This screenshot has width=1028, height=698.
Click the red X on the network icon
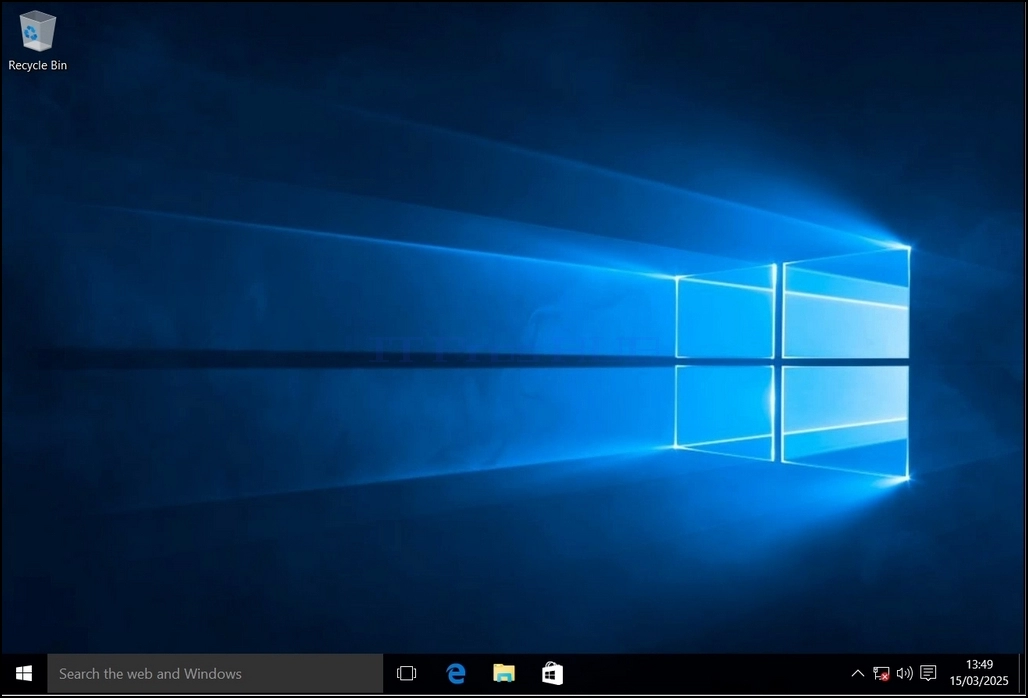[x=885, y=677]
